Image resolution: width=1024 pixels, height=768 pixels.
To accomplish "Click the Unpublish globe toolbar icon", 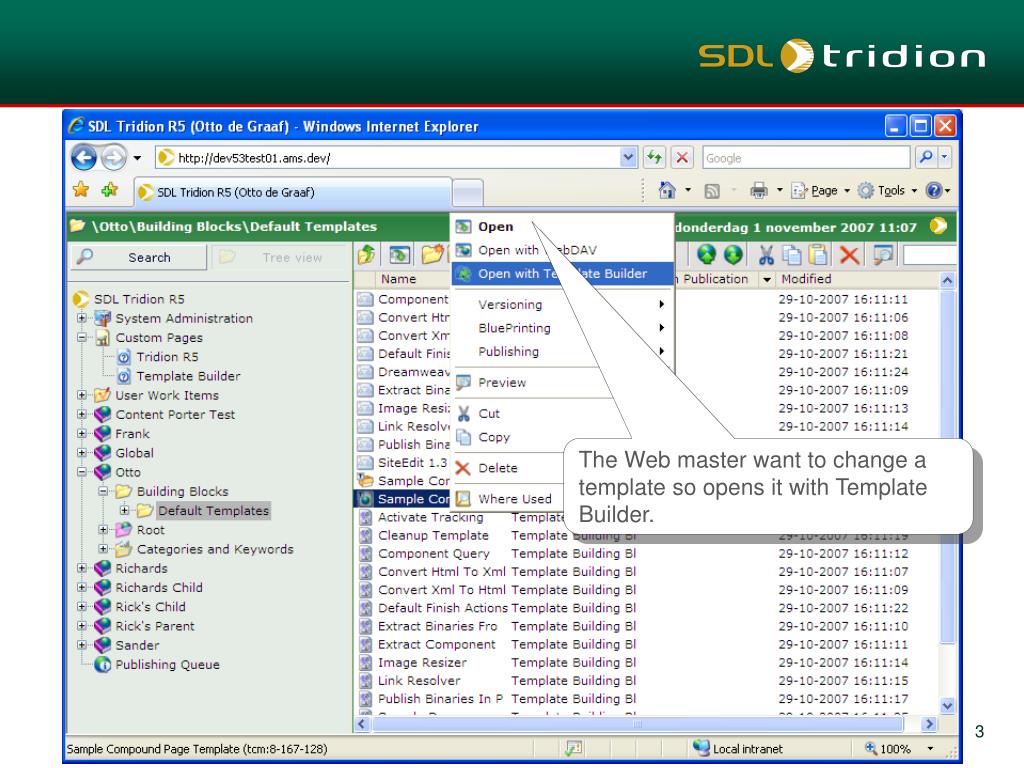I will click(733, 255).
